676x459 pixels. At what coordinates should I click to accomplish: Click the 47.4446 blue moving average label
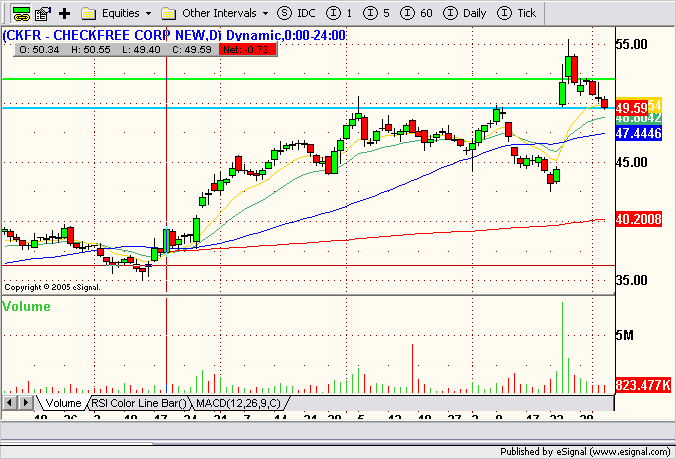tap(638, 134)
